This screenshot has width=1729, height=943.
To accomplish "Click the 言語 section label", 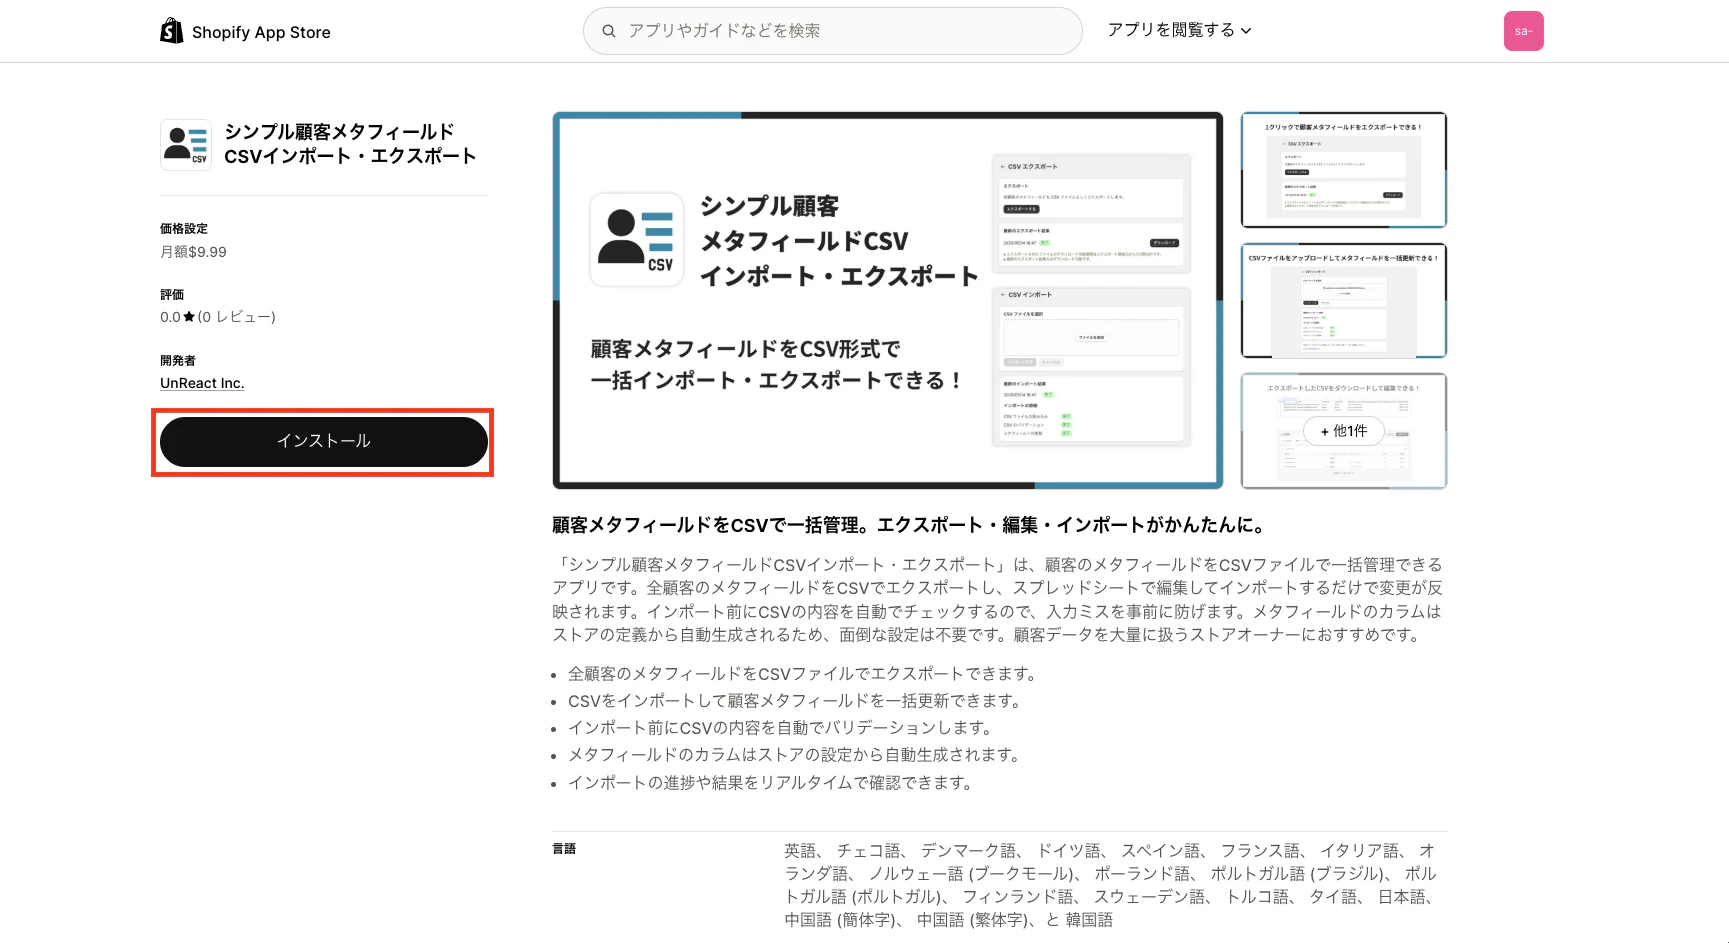I will (564, 848).
